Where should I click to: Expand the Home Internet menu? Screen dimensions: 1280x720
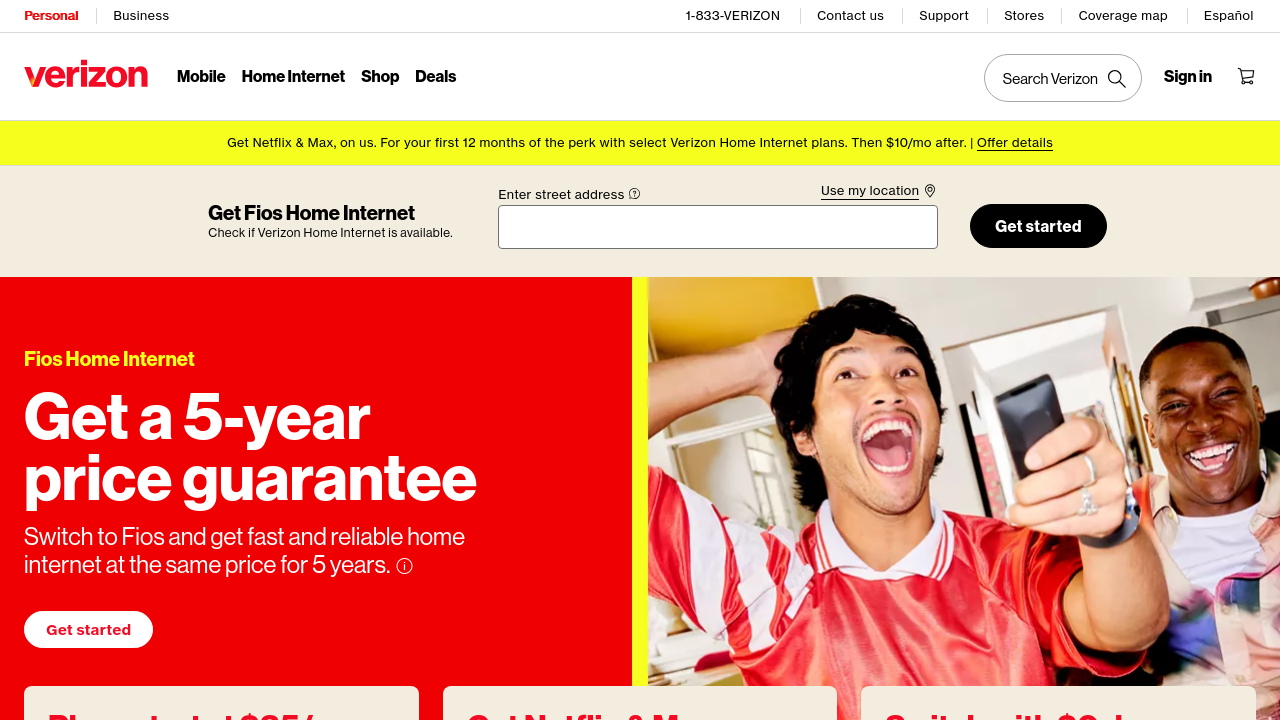click(293, 76)
